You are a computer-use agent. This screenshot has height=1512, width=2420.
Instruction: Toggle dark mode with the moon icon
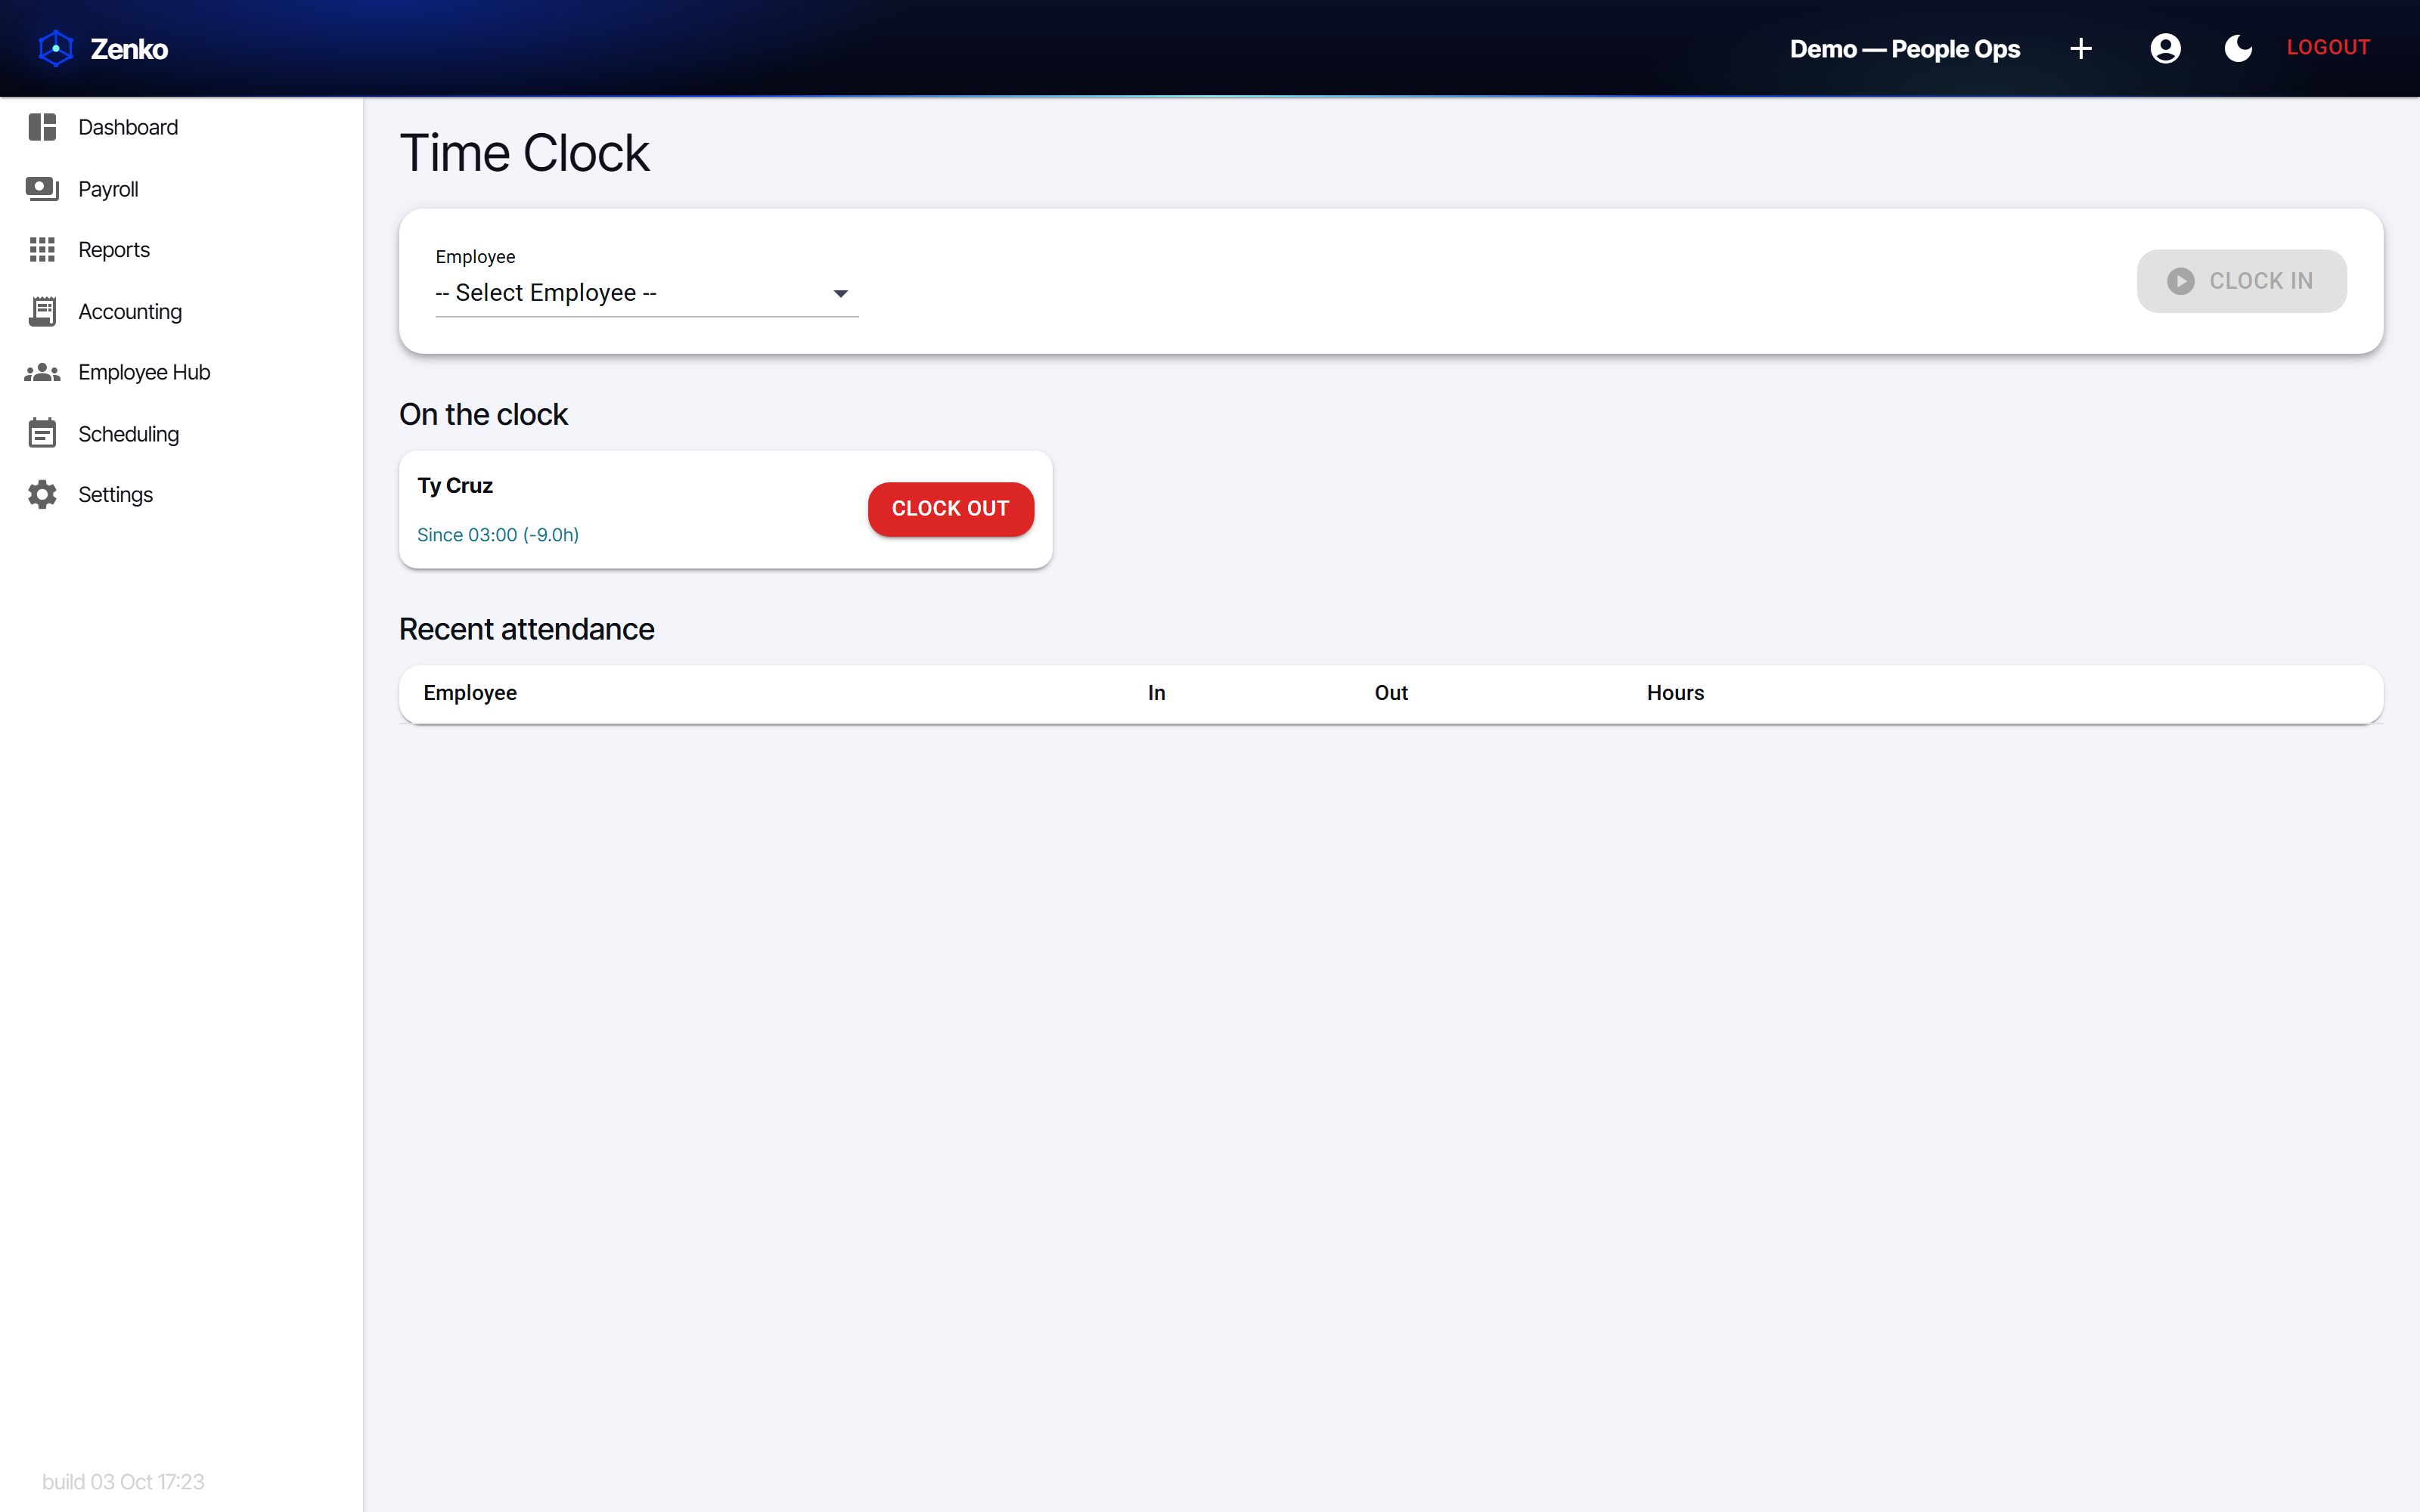click(2238, 48)
